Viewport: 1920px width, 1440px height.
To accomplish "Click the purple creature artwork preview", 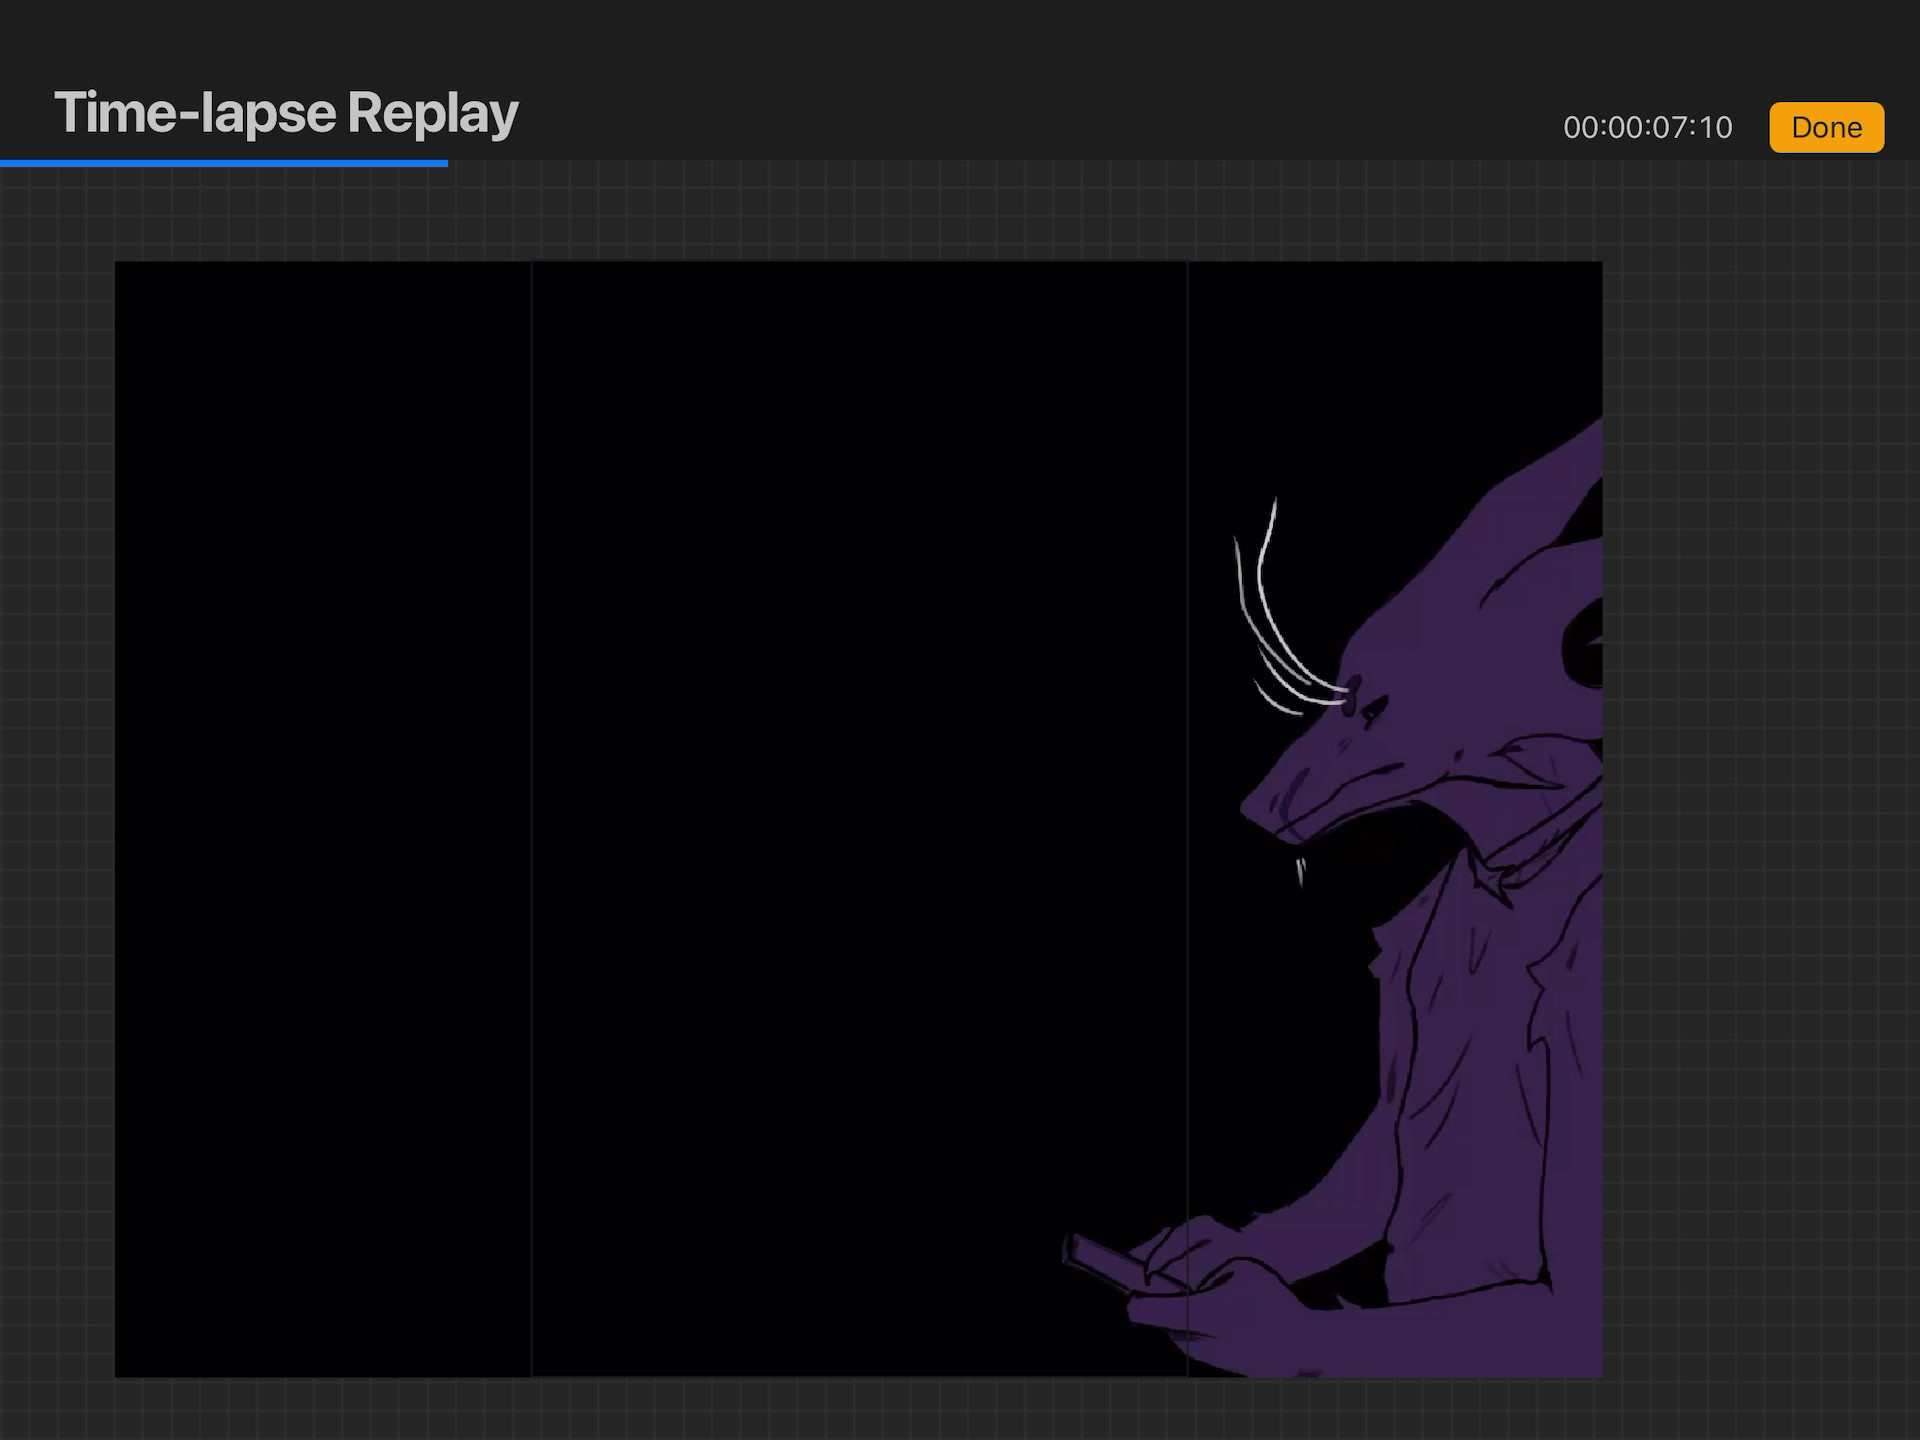I will (x=858, y=819).
